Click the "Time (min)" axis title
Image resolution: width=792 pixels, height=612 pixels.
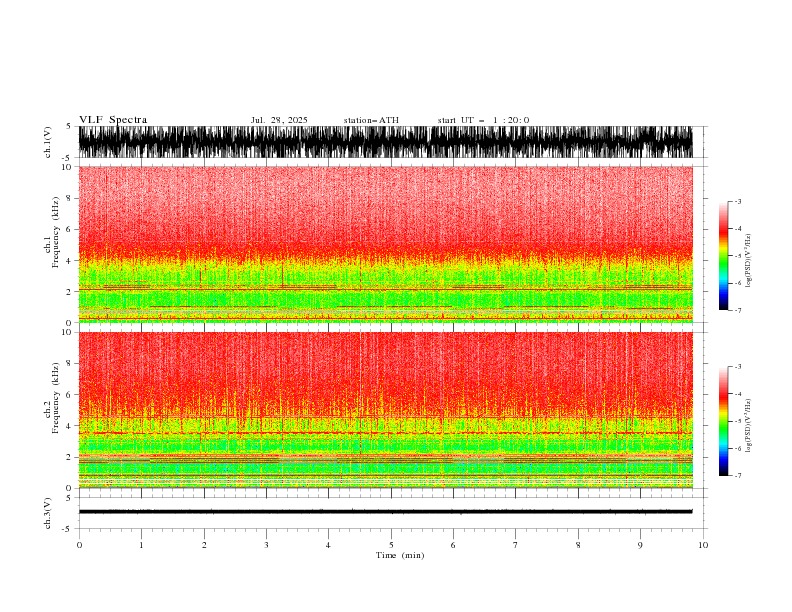point(400,555)
